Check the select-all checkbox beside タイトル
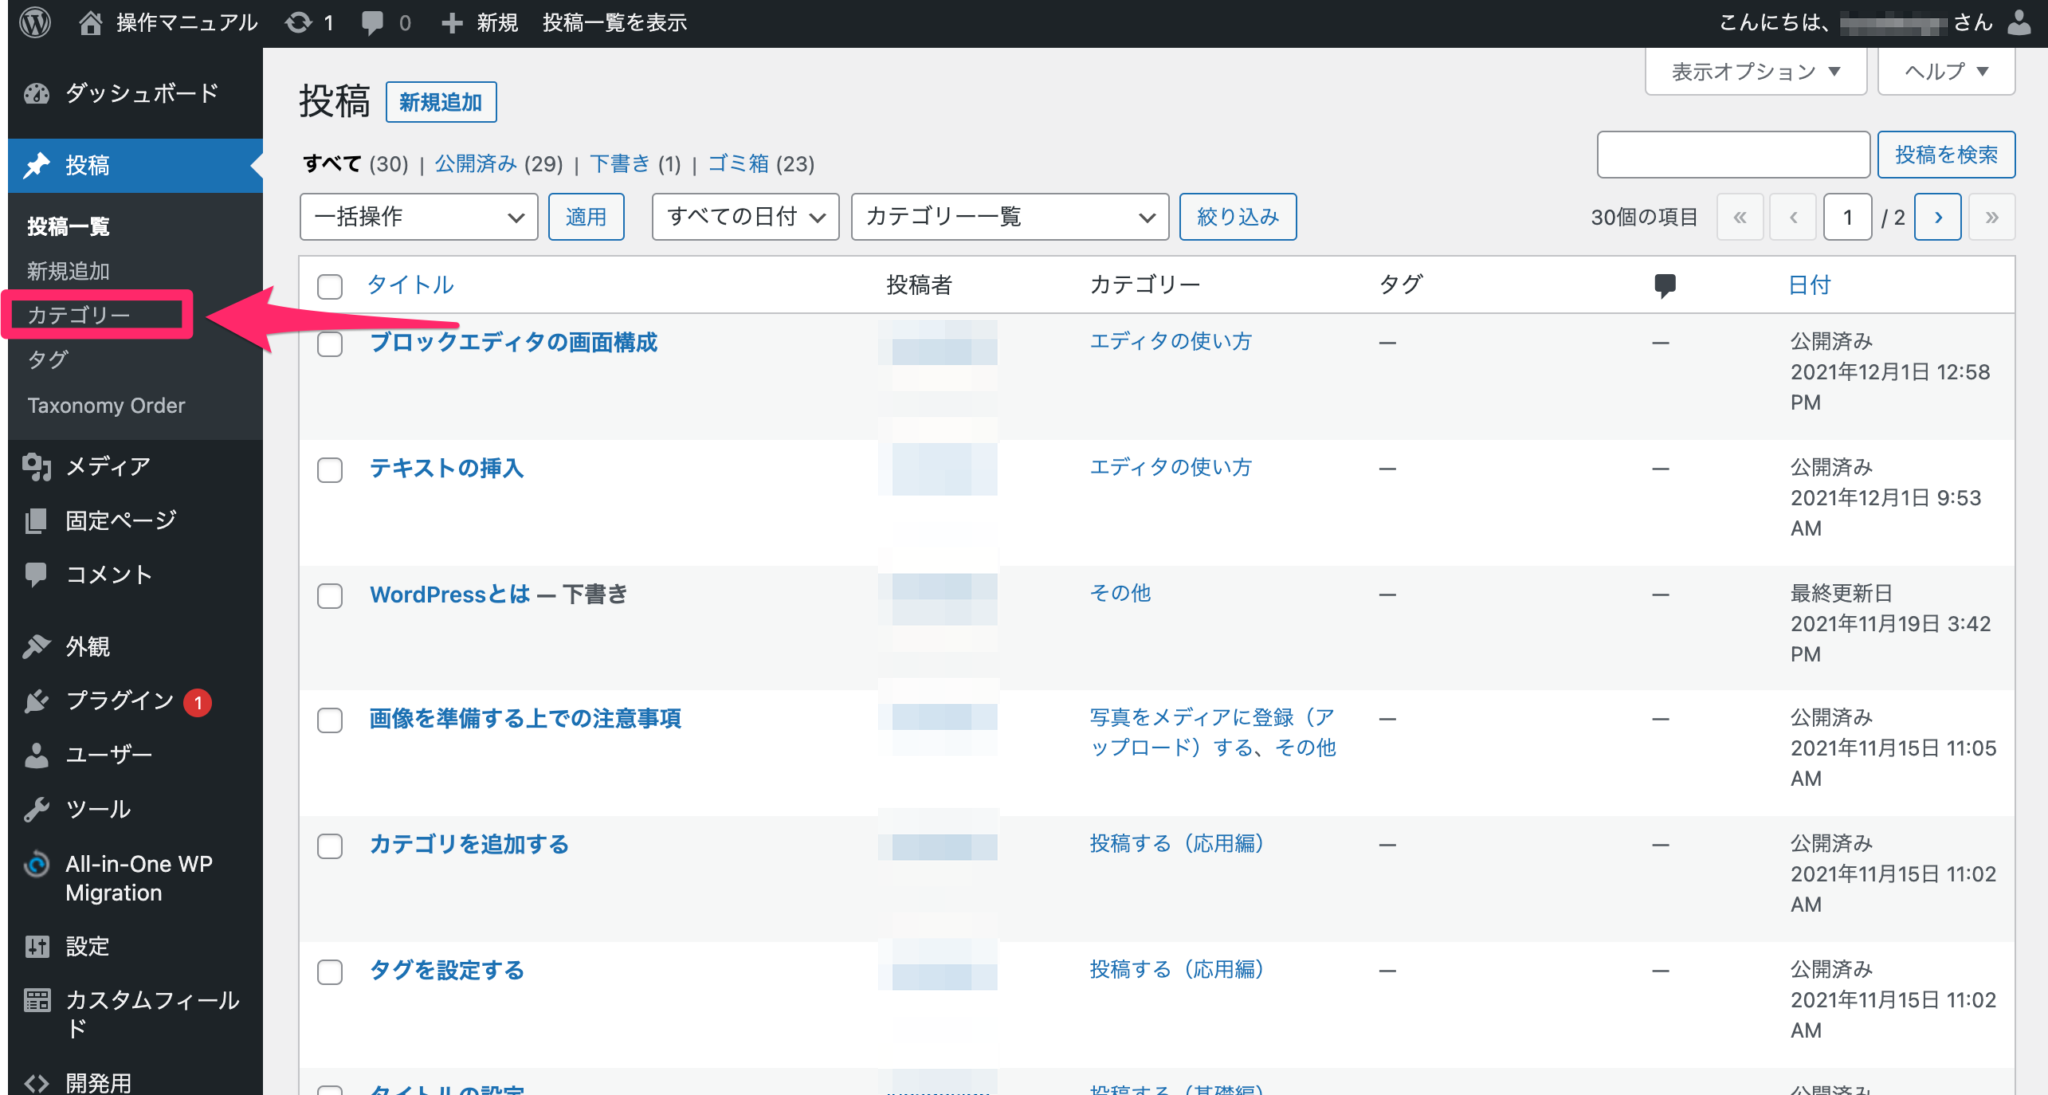 point(330,286)
